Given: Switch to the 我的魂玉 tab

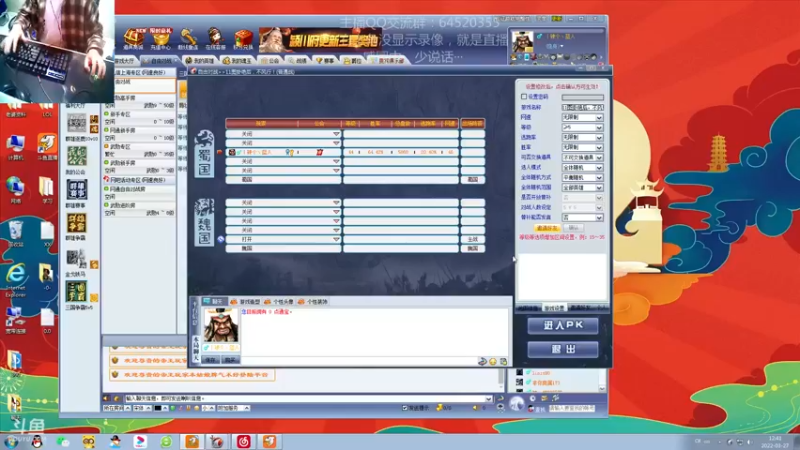Looking at the screenshot, I should 238,61.
